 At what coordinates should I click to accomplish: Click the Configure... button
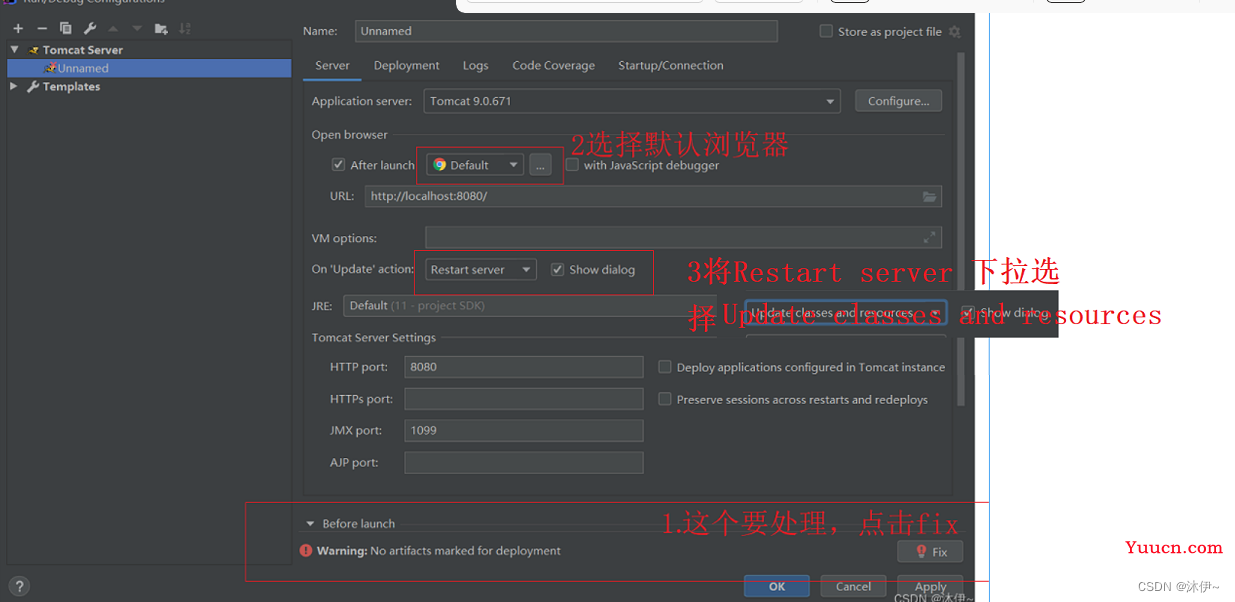898,101
